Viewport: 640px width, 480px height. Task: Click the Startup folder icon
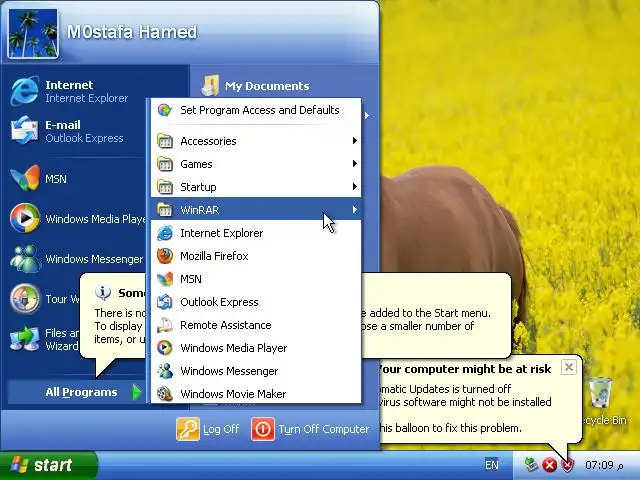coord(165,187)
